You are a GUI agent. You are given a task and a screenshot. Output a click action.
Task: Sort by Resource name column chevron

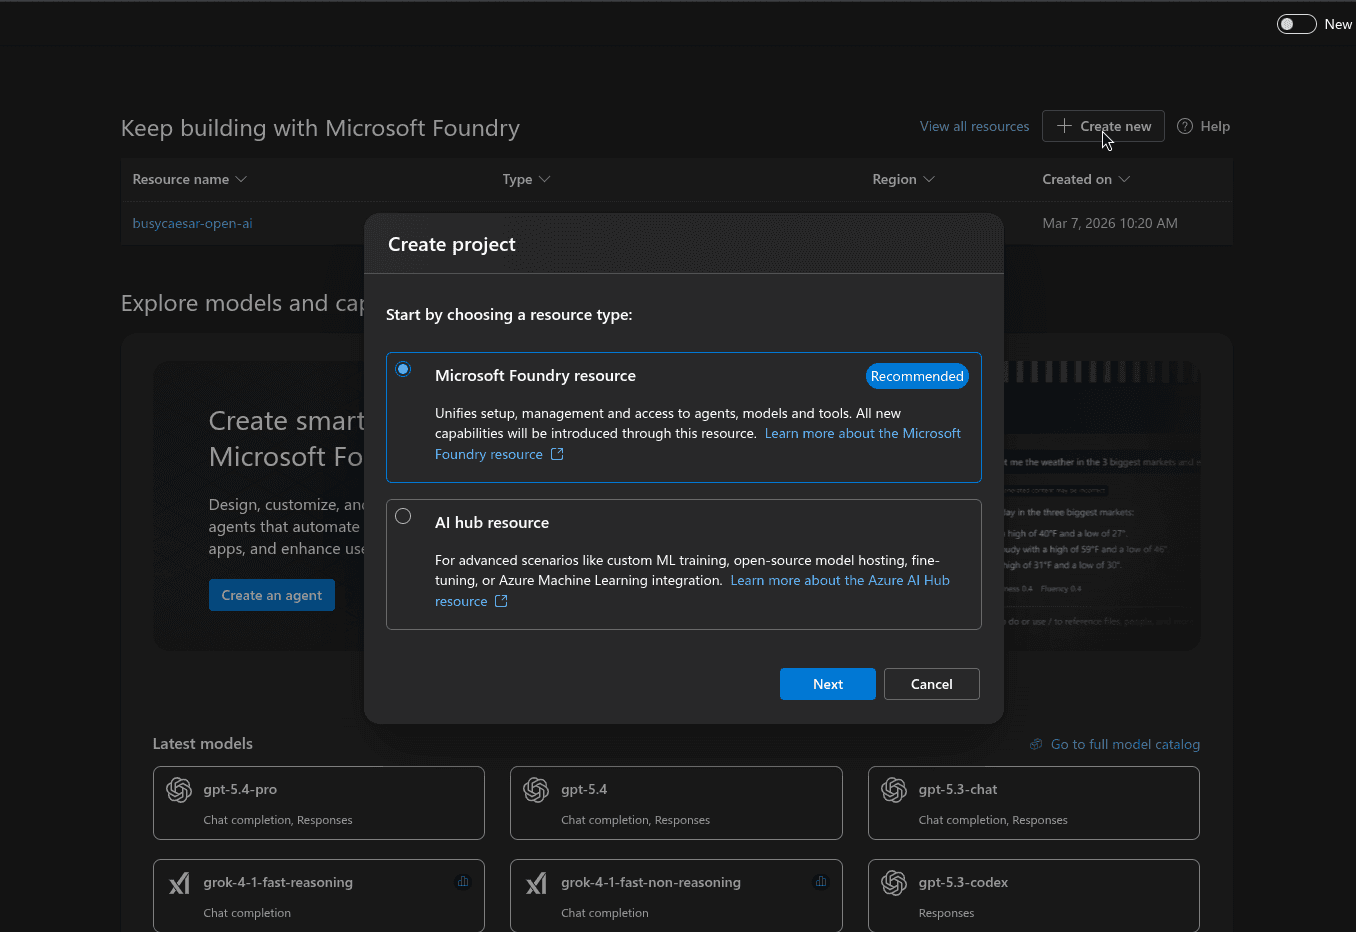[x=241, y=179]
